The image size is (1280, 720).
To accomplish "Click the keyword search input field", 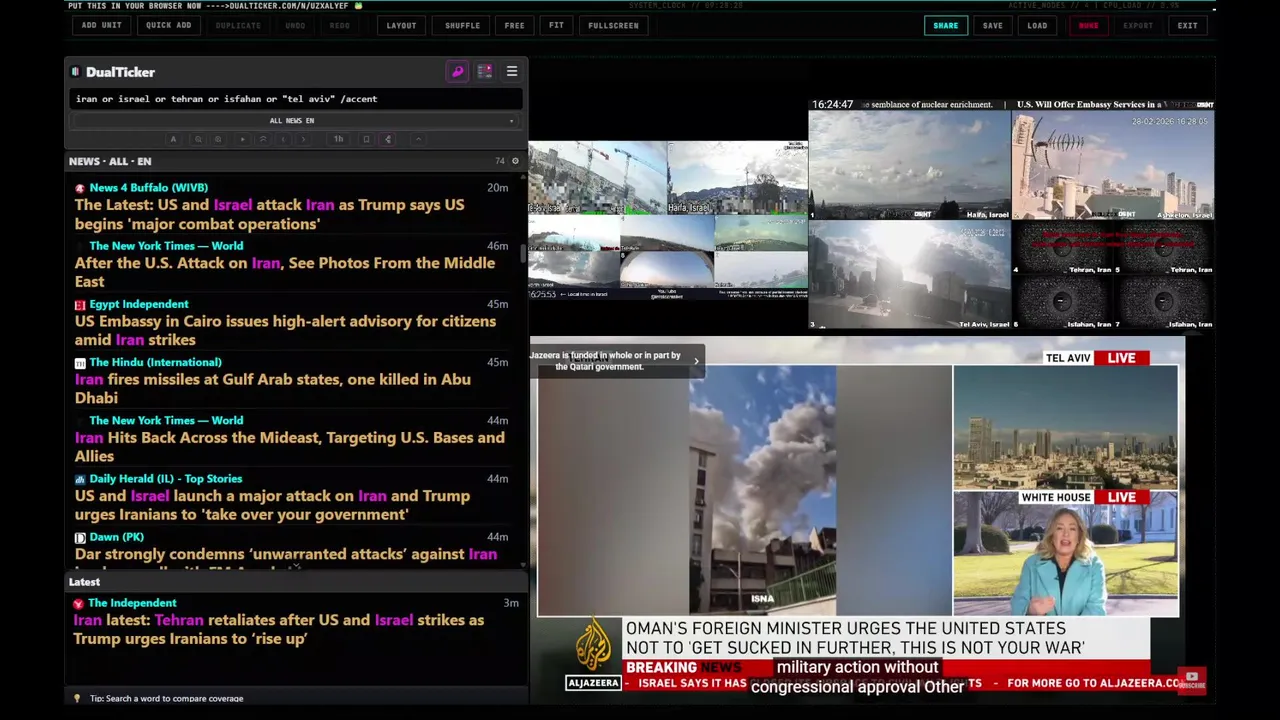I will tap(295, 99).
